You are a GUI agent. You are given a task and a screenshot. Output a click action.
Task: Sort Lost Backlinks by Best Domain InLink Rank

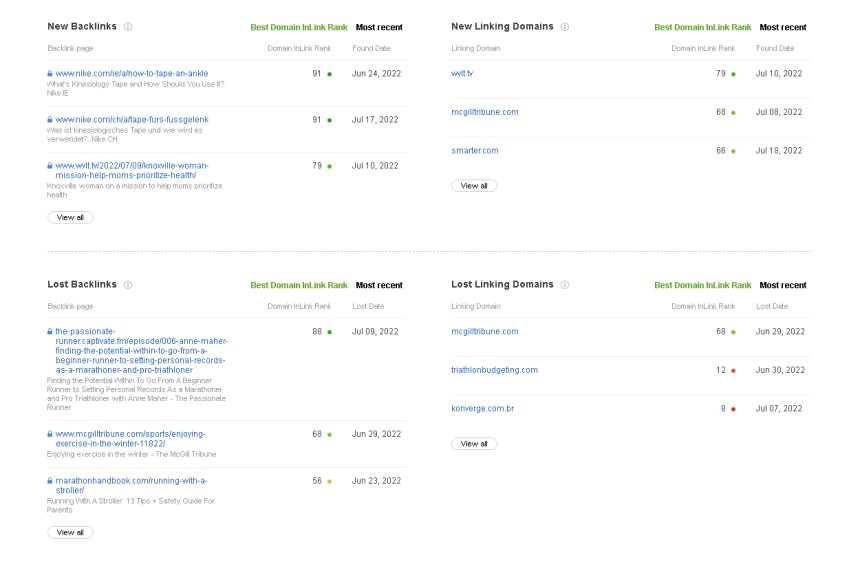click(x=298, y=285)
